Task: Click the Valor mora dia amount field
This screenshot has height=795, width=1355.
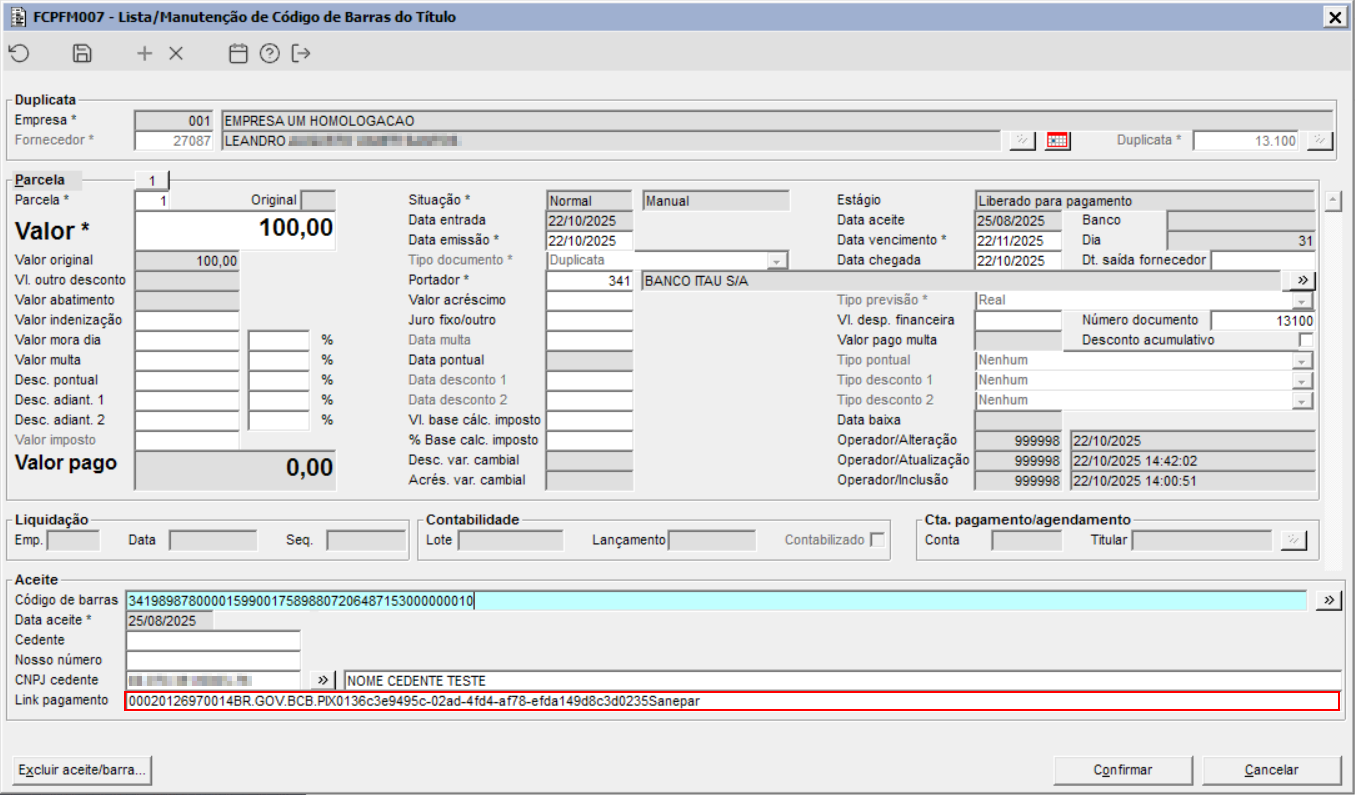Action: coord(187,341)
